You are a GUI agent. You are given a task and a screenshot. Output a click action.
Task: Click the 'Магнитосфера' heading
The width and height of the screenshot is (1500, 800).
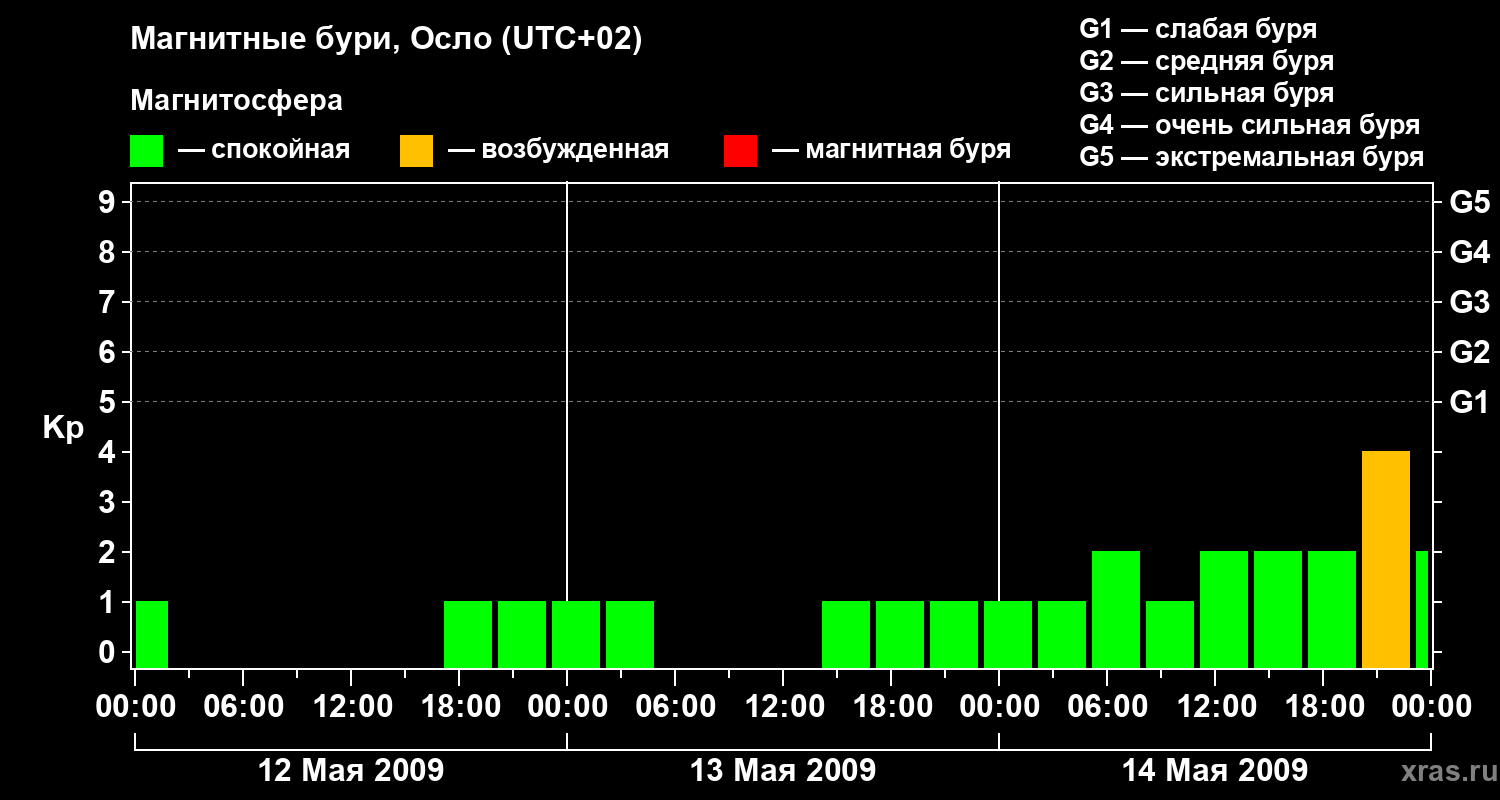coord(236,101)
